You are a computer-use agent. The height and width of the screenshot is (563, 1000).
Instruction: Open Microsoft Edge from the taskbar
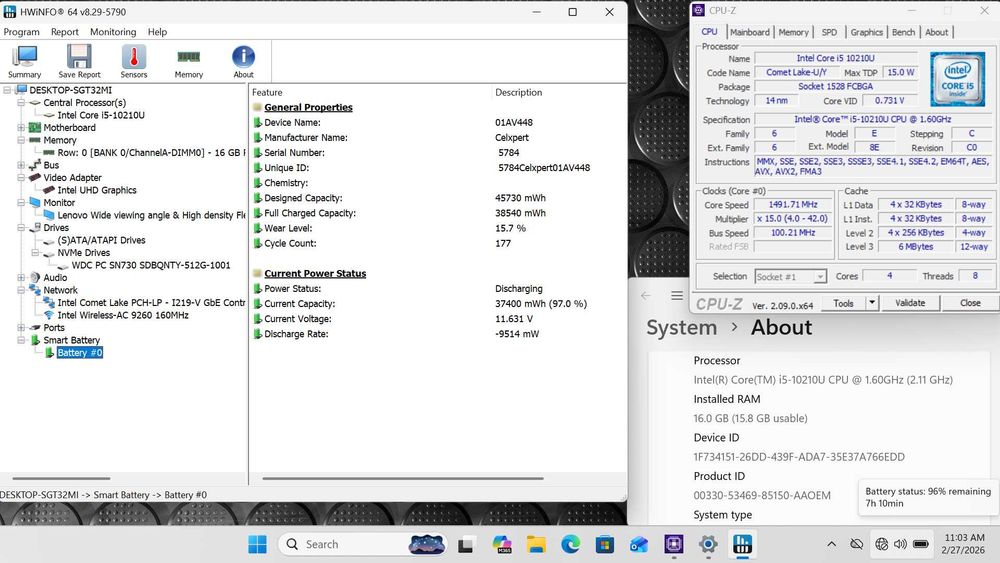point(571,545)
